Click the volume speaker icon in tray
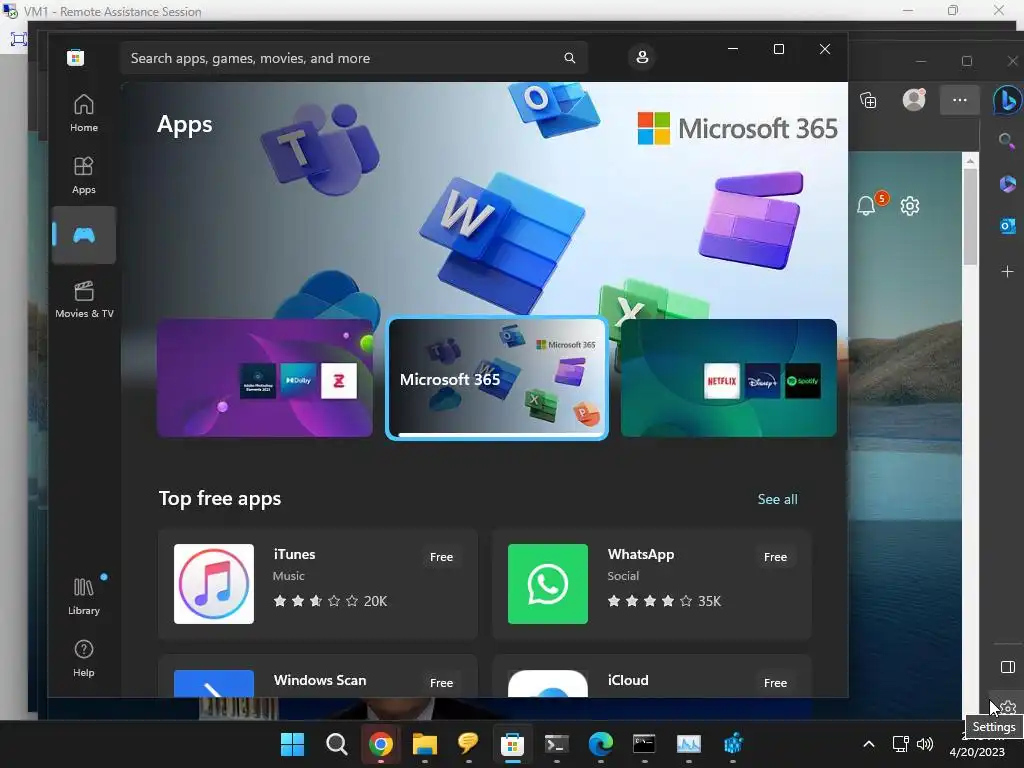The width and height of the screenshot is (1024, 768). (x=925, y=744)
